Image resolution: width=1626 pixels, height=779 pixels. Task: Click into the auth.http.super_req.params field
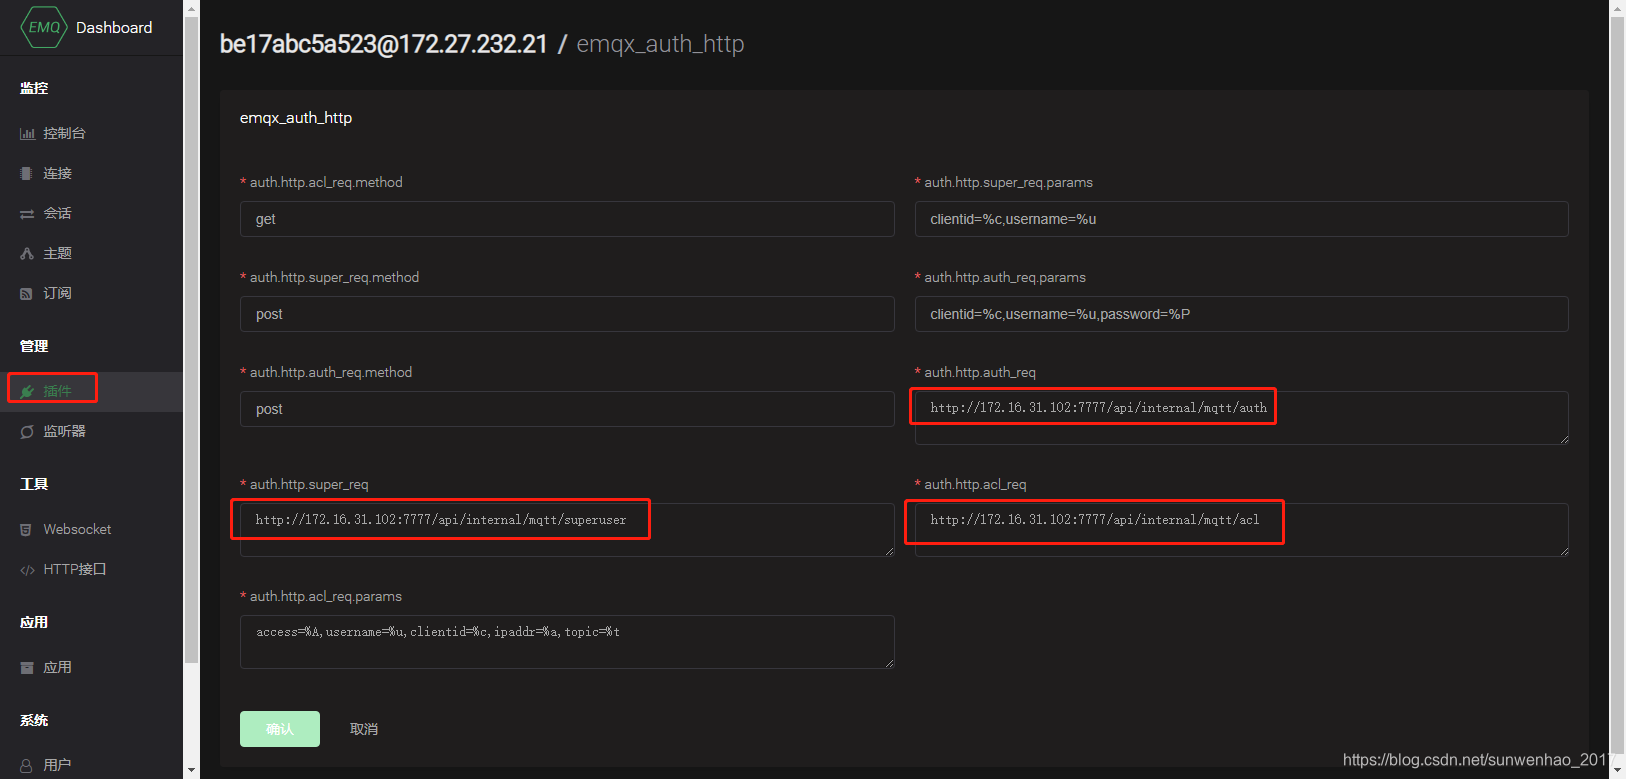click(x=1241, y=219)
